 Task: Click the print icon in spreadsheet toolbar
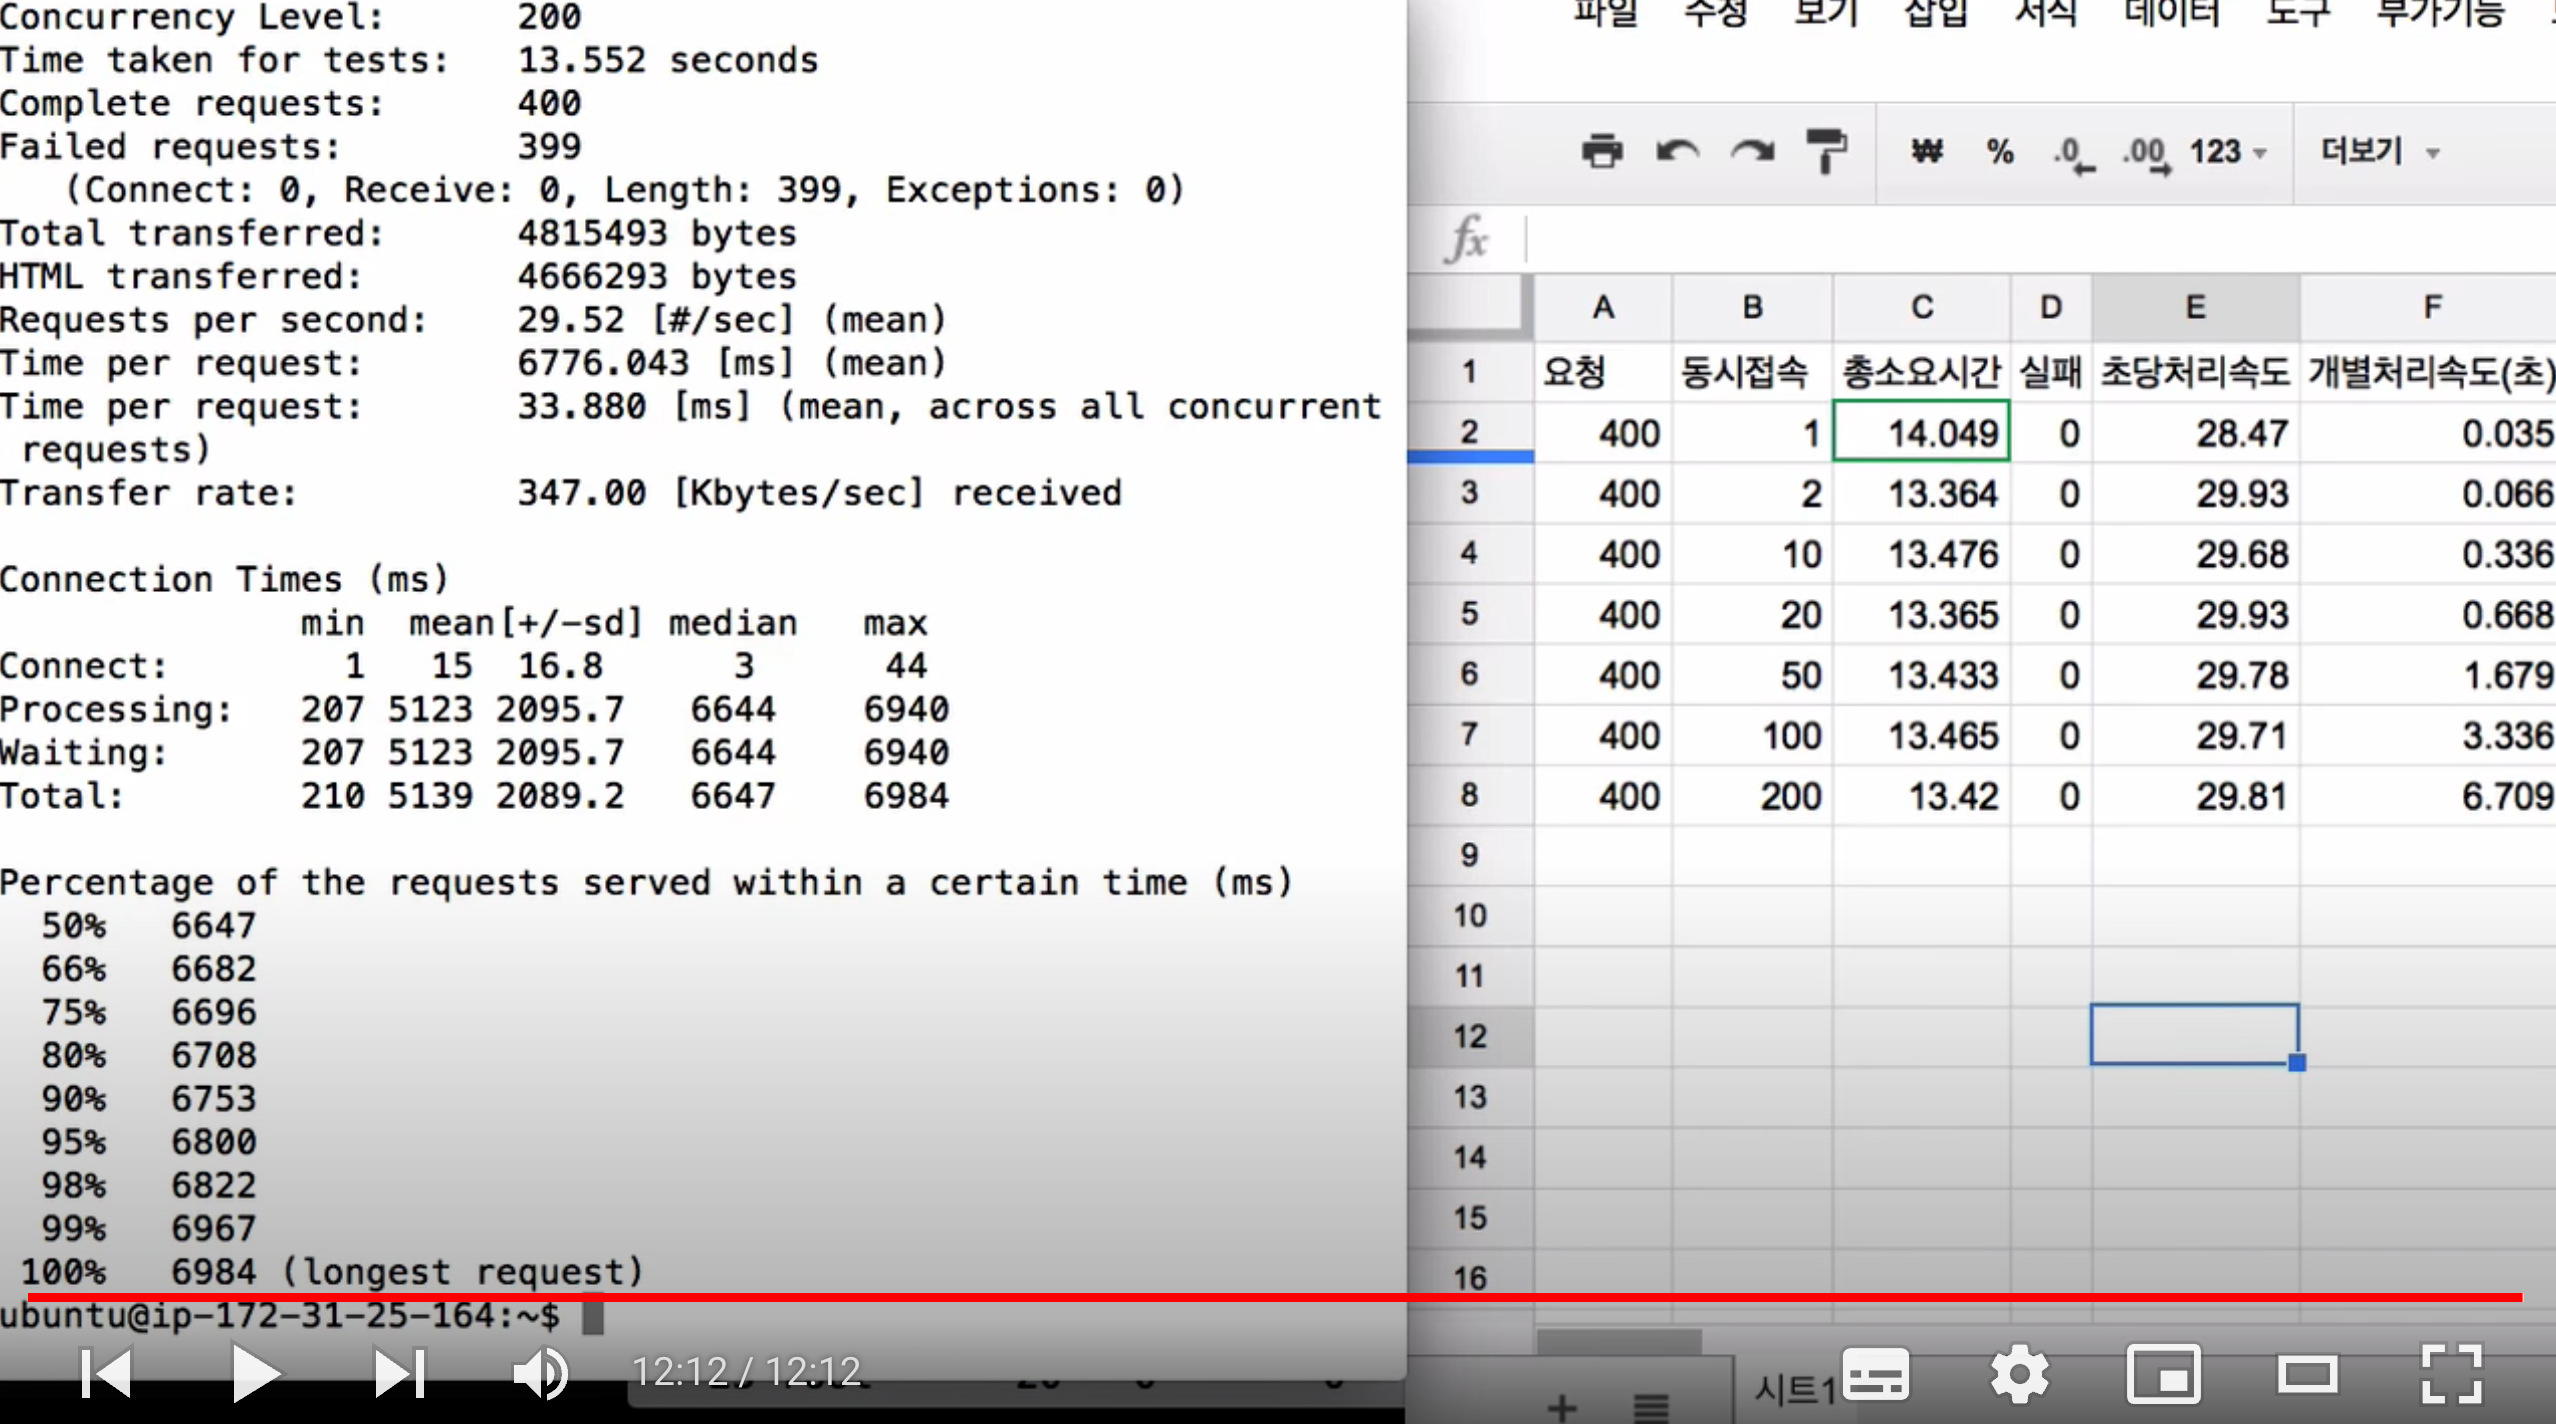click(x=1602, y=152)
